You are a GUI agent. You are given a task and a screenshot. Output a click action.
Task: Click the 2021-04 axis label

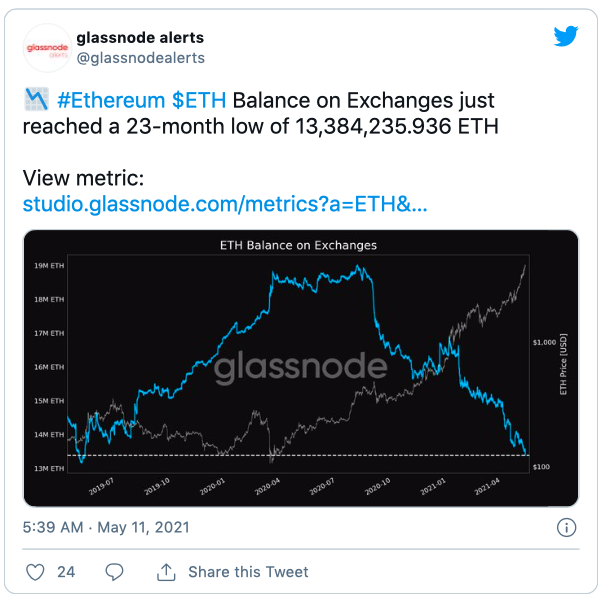(x=487, y=487)
